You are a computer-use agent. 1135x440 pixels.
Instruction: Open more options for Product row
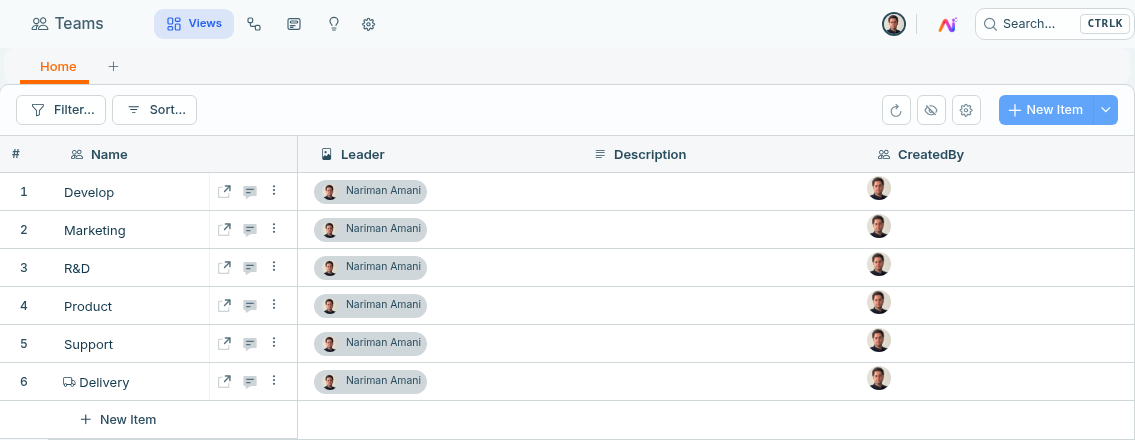(274, 304)
